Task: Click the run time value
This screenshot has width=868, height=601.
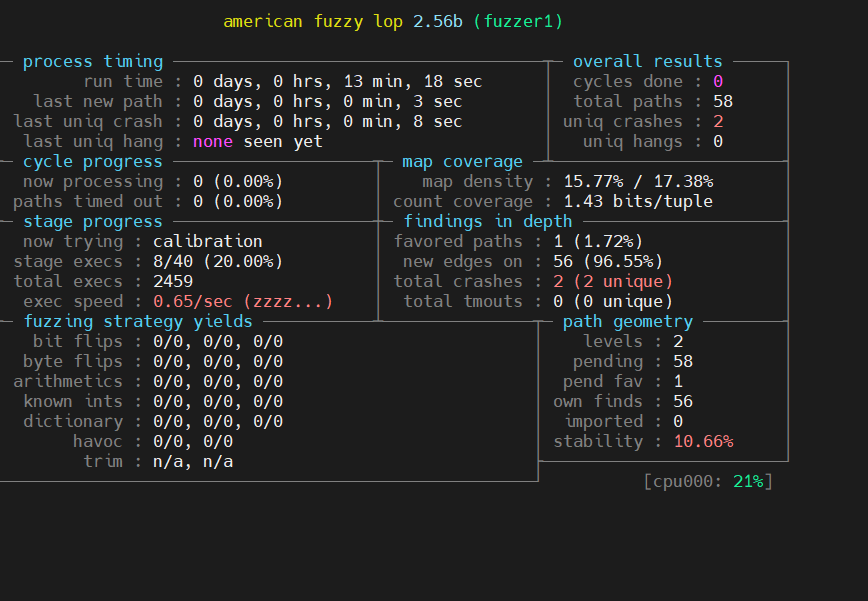Action: [337, 82]
